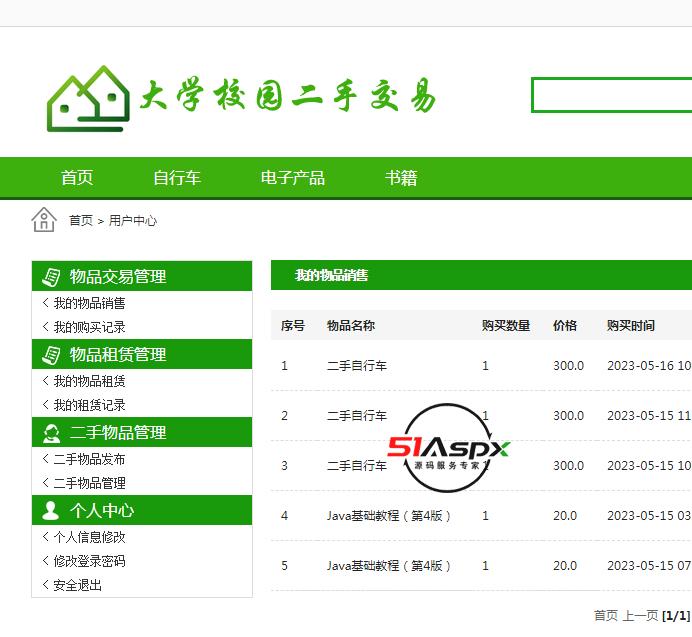Open 我的购买记录 in sidebar
The image size is (692, 637).
pos(90,327)
